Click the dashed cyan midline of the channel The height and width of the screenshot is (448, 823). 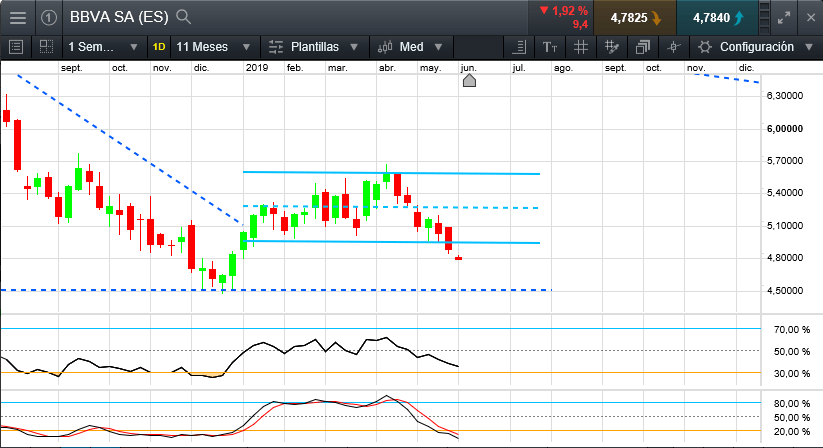(x=391, y=207)
